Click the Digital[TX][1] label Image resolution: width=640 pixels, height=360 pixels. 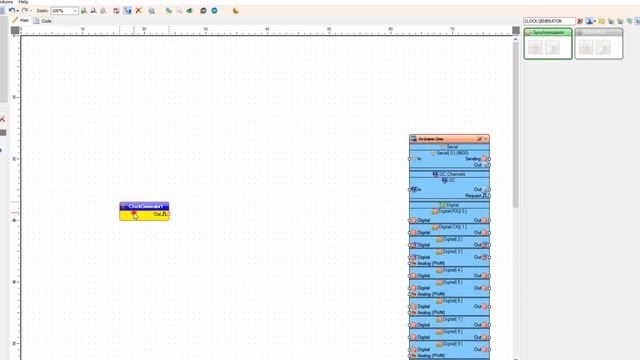pyautogui.click(x=452, y=227)
